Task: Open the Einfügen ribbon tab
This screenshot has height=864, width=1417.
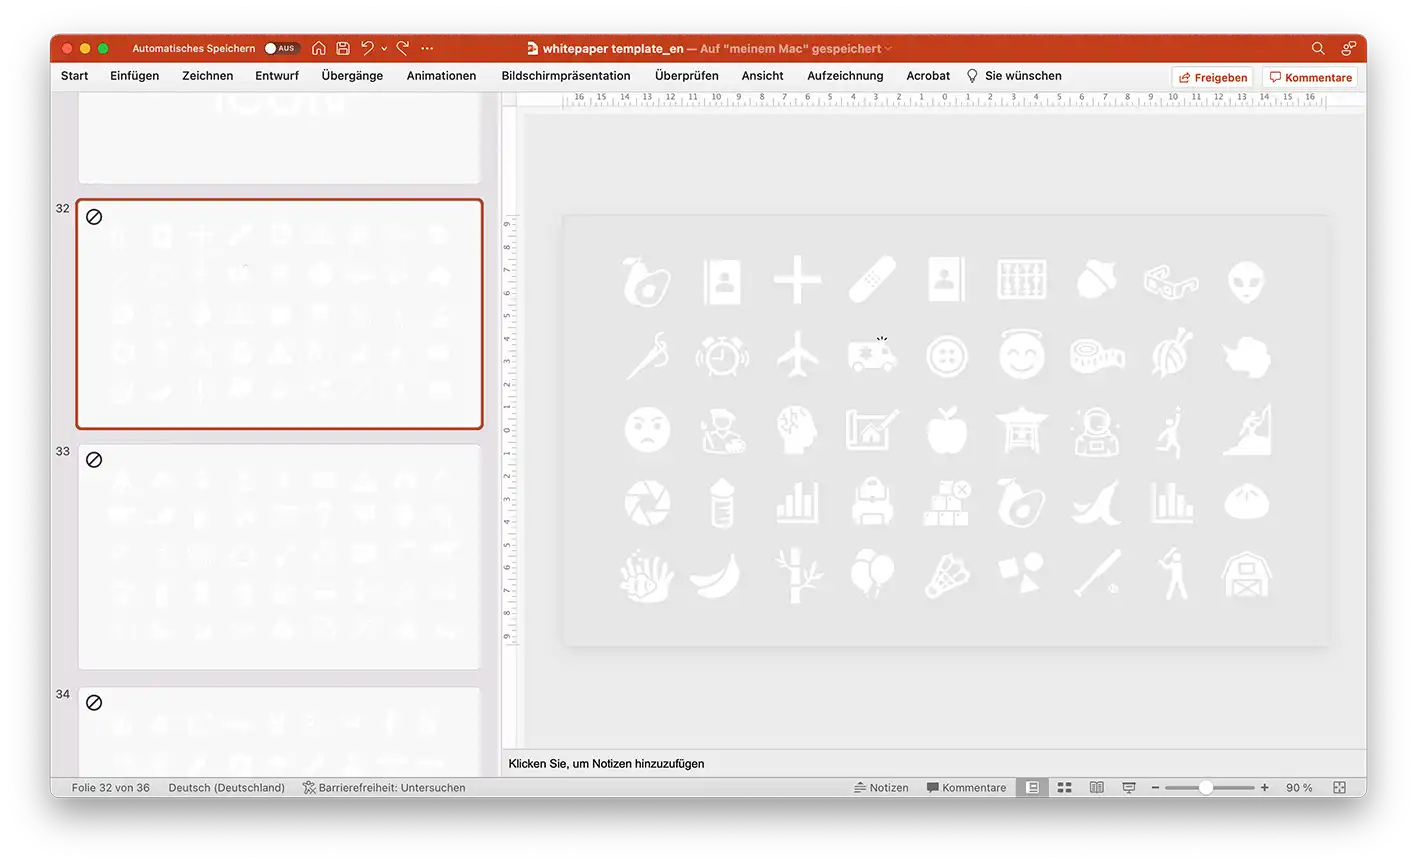Action: (x=135, y=76)
